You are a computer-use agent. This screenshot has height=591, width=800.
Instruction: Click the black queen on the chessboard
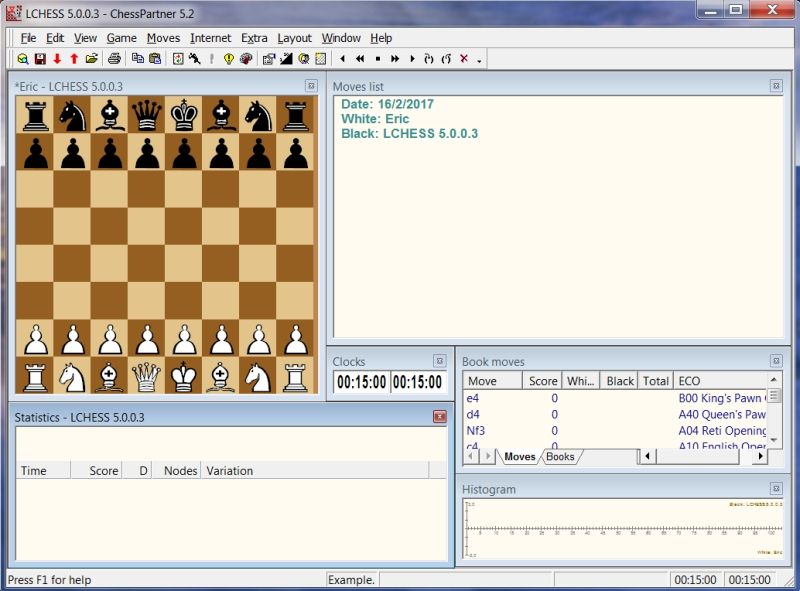146,114
